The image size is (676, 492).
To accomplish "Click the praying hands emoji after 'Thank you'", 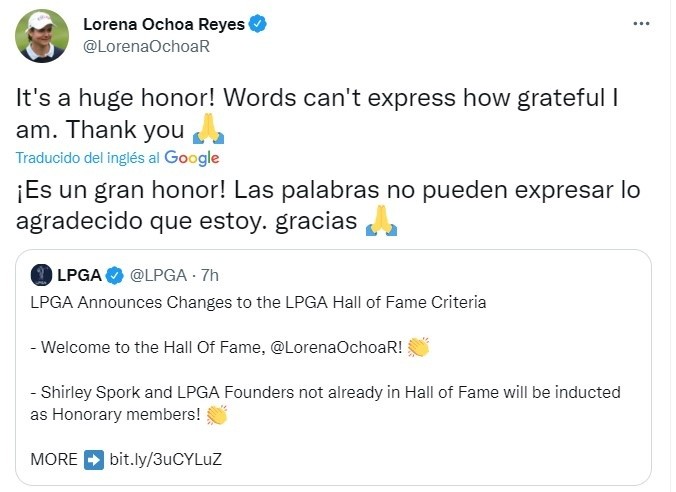I will point(205,129).
